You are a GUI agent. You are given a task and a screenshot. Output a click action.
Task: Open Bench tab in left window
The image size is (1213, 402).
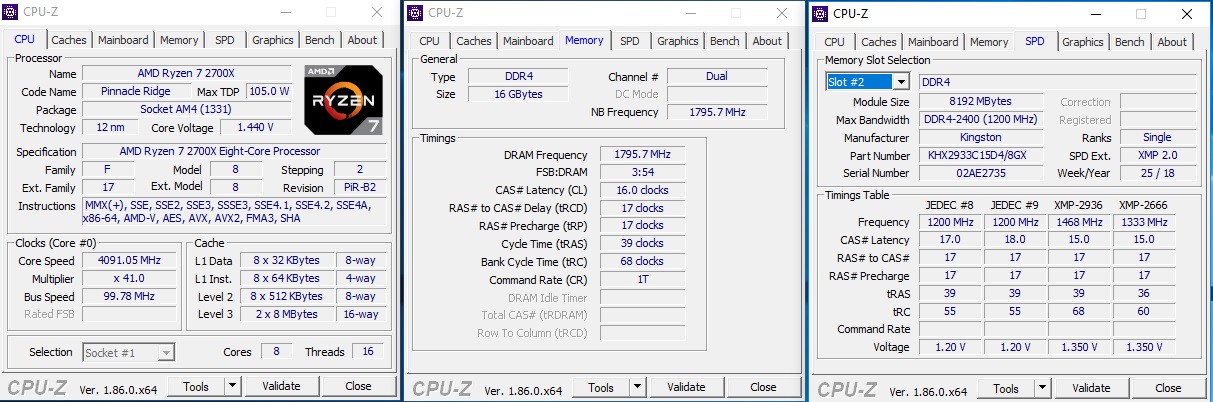[320, 40]
